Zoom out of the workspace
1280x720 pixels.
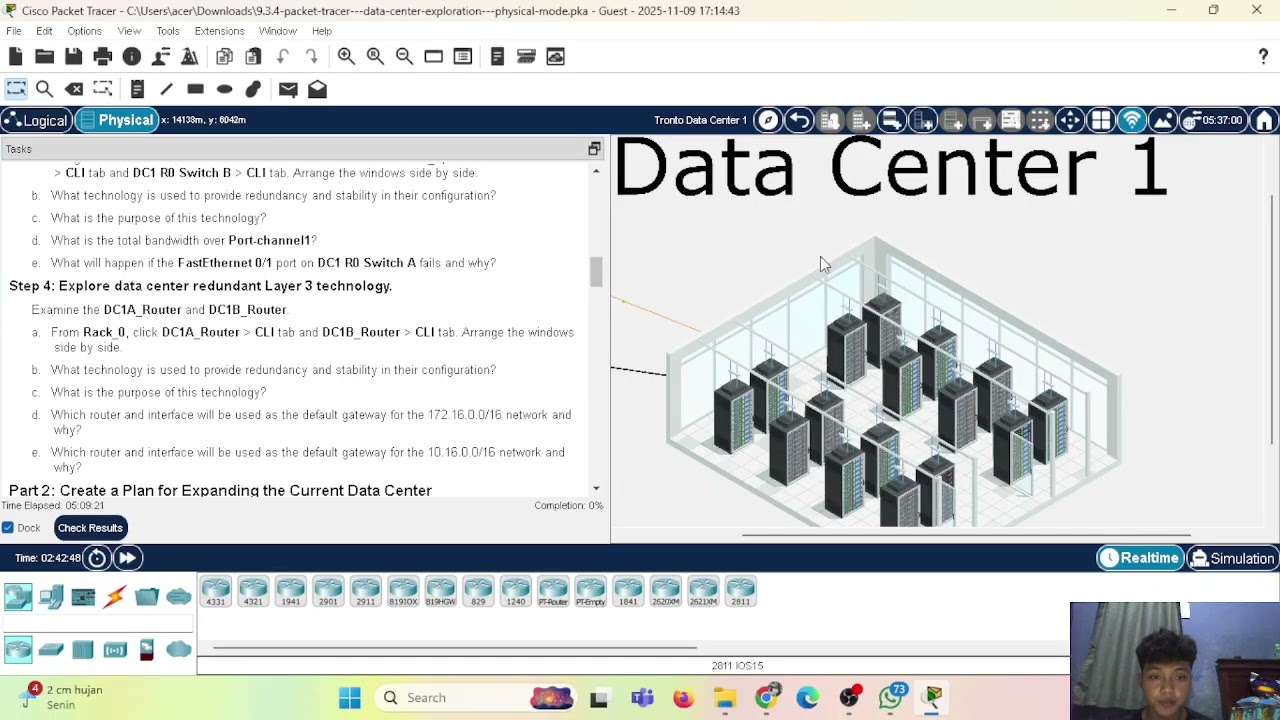(404, 57)
